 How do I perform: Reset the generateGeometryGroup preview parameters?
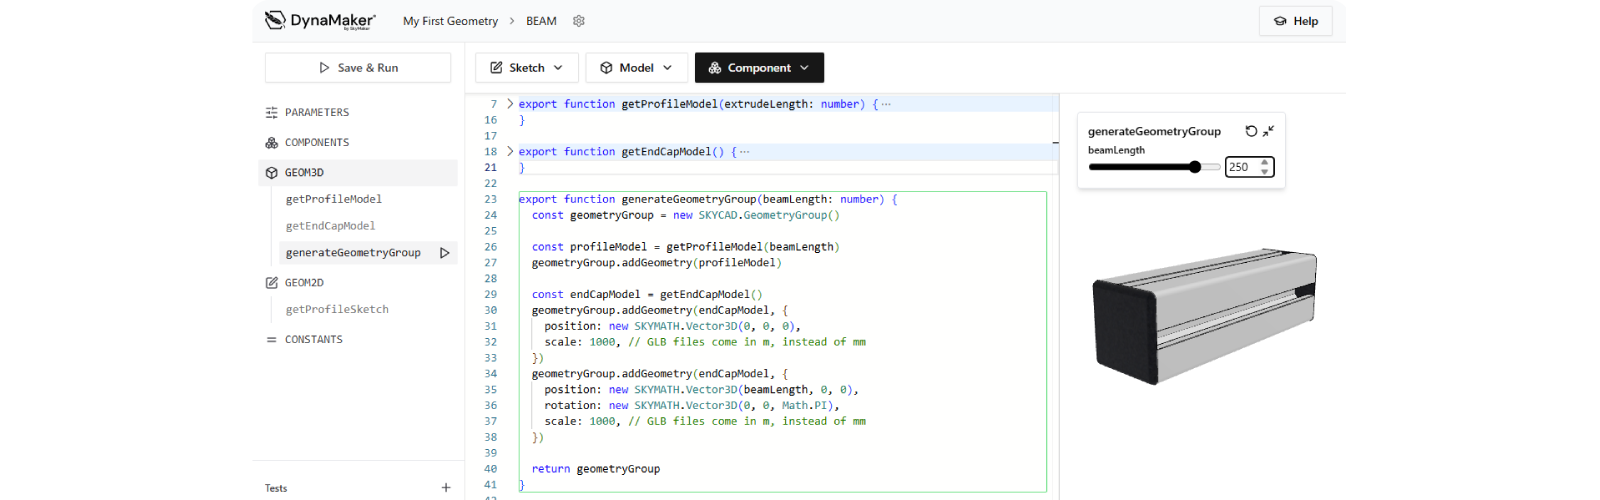click(x=1251, y=131)
